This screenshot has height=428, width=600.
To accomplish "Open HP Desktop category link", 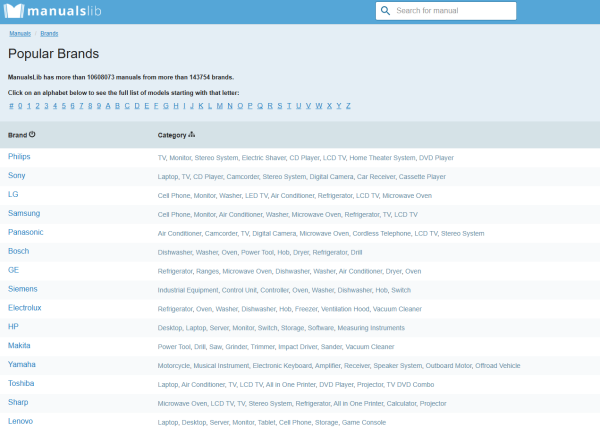I will [170, 328].
